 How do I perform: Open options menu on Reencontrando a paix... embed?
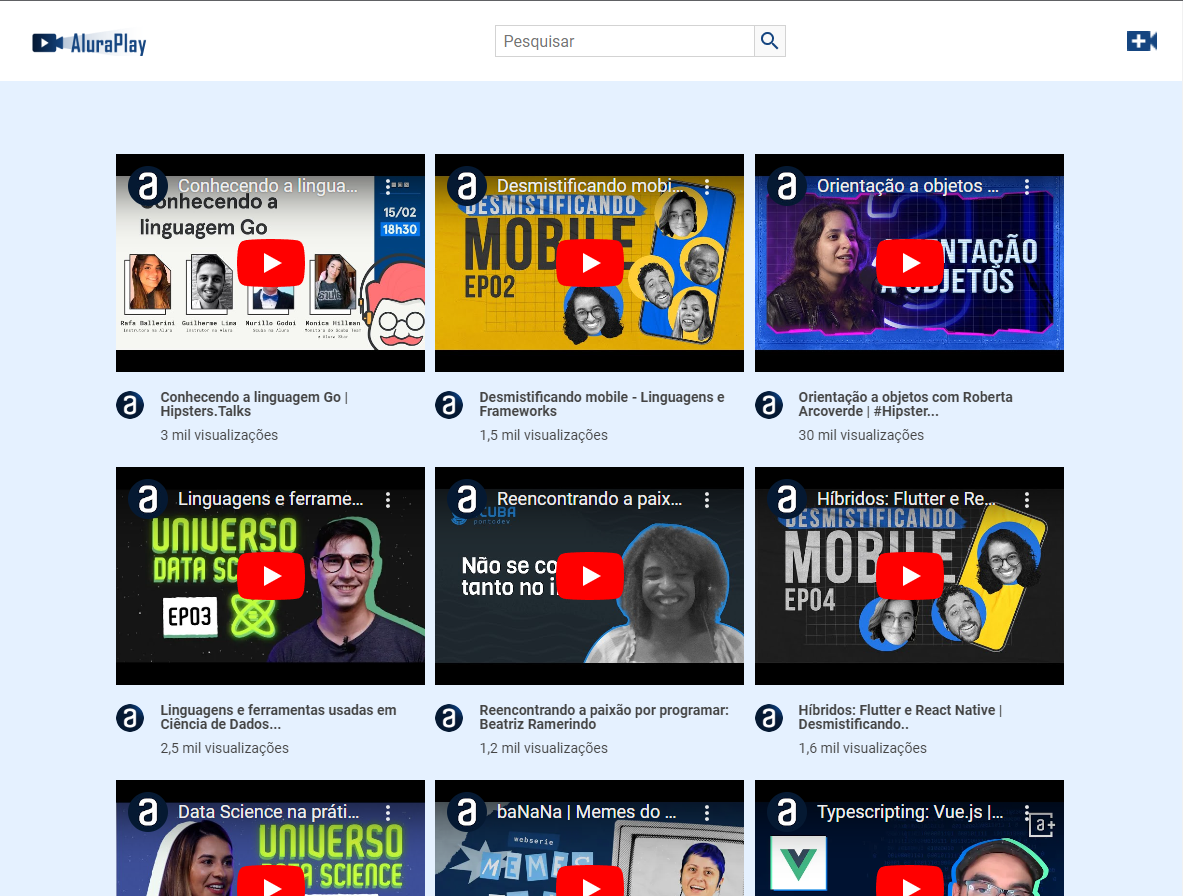pyautogui.click(x=707, y=499)
